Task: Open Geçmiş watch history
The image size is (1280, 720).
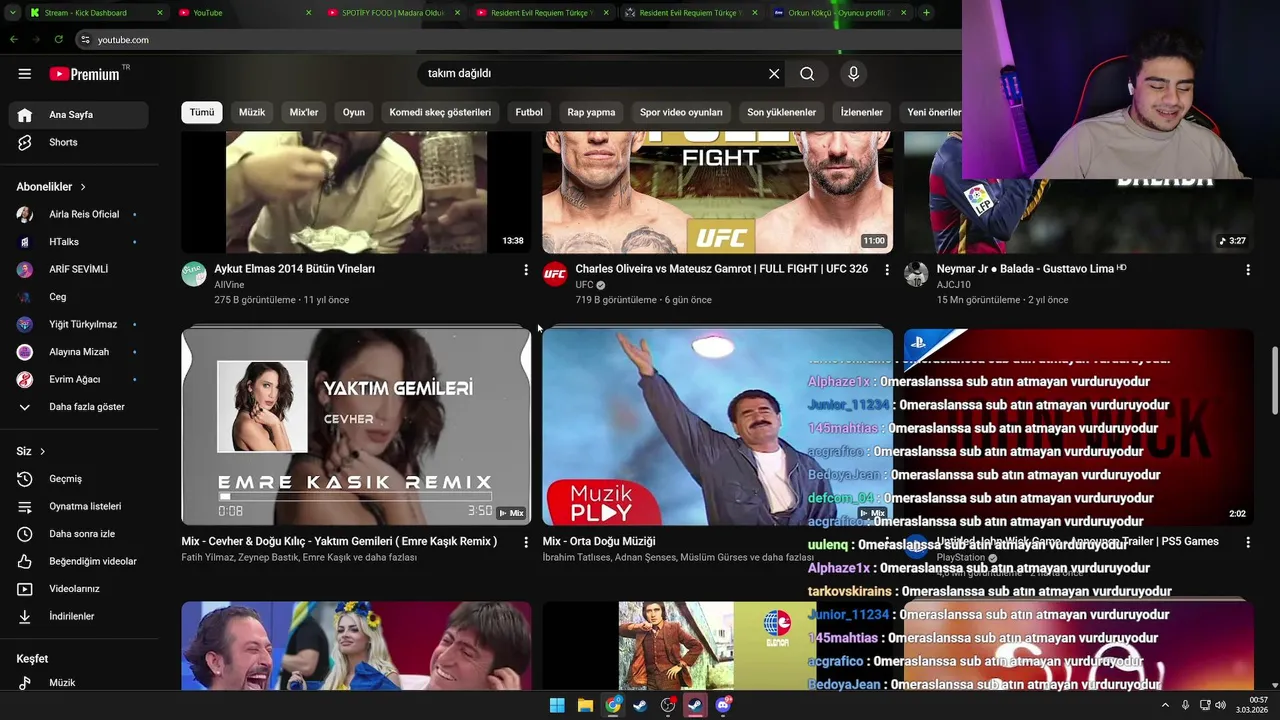Action: tap(78, 479)
